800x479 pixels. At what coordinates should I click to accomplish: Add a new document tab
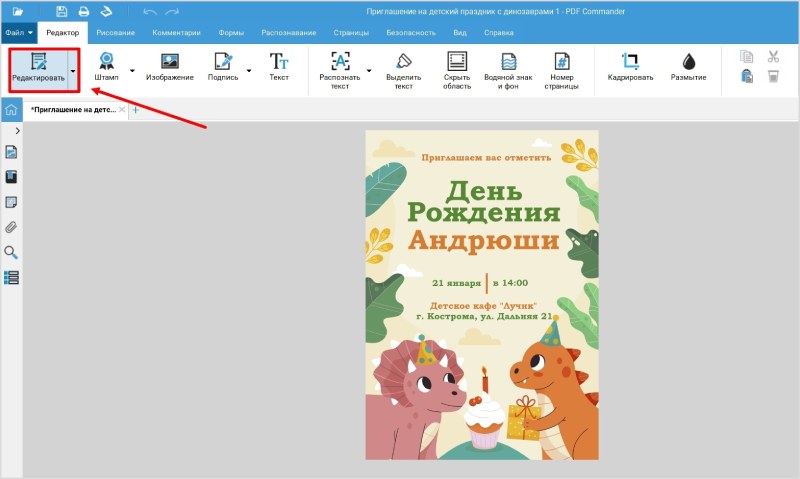pyautogui.click(x=136, y=110)
